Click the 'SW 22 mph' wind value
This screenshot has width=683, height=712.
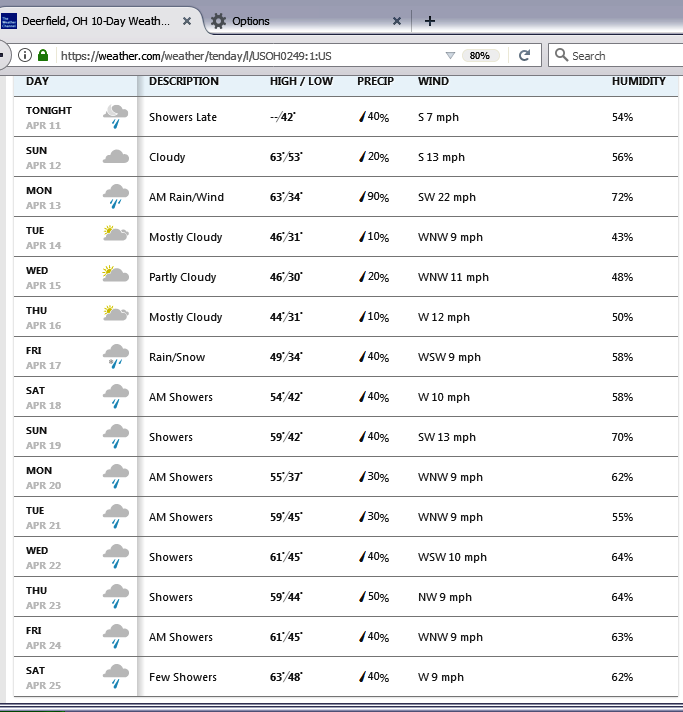[447, 197]
